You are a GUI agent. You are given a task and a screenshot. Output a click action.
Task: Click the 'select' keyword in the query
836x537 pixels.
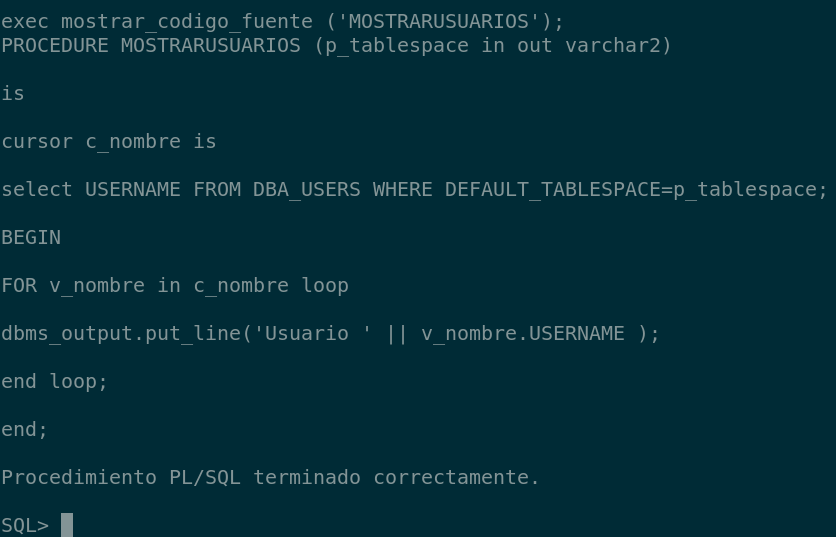coord(37,189)
